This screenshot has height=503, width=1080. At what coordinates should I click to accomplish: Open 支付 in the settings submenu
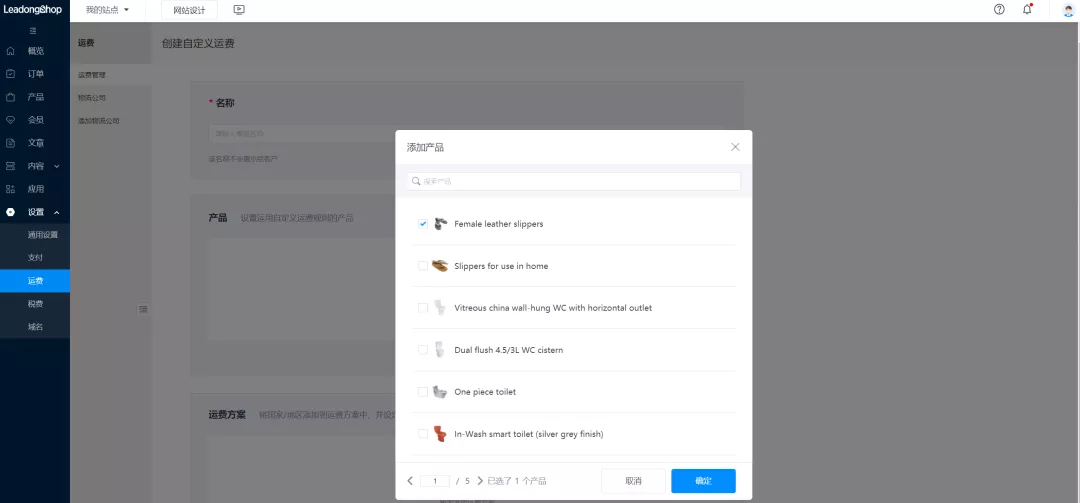click(x=35, y=258)
